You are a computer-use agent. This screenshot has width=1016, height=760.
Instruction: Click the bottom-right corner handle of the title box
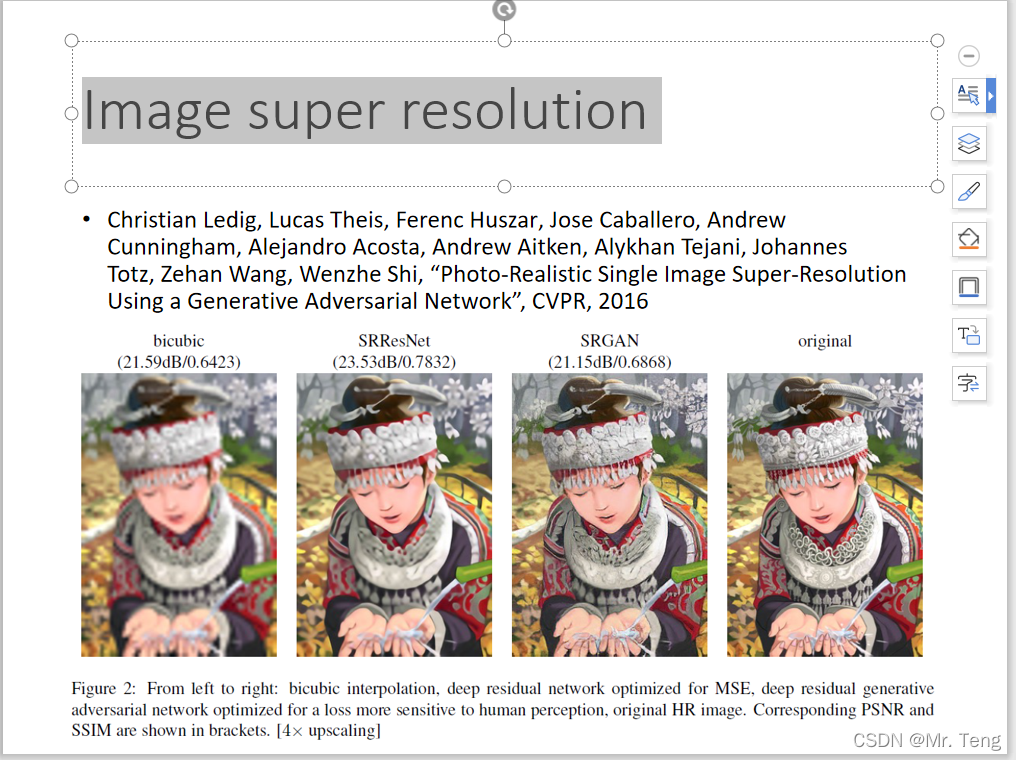point(937,187)
